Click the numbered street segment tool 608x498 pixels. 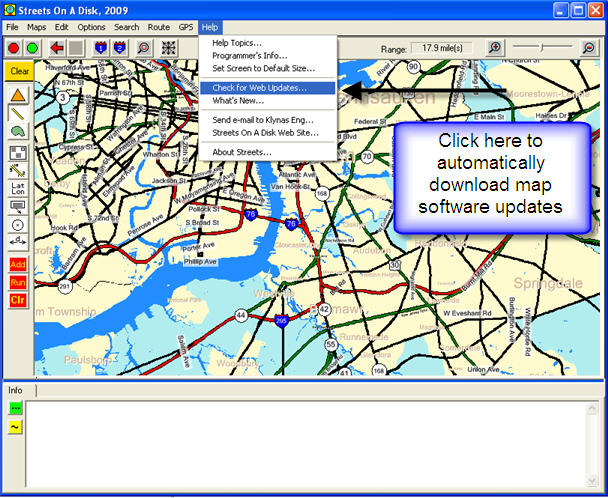18,171
